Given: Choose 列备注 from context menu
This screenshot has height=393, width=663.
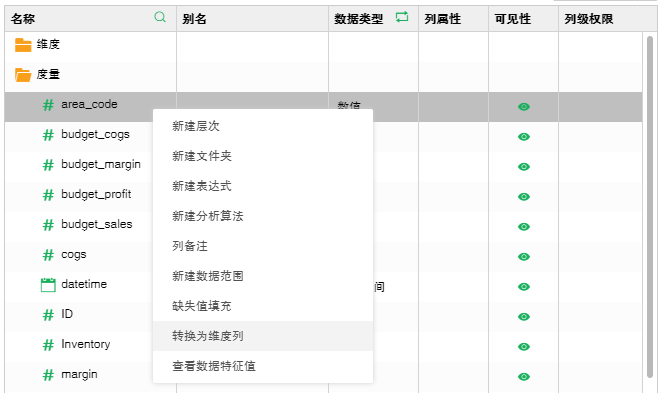Looking at the screenshot, I should coord(263,246).
